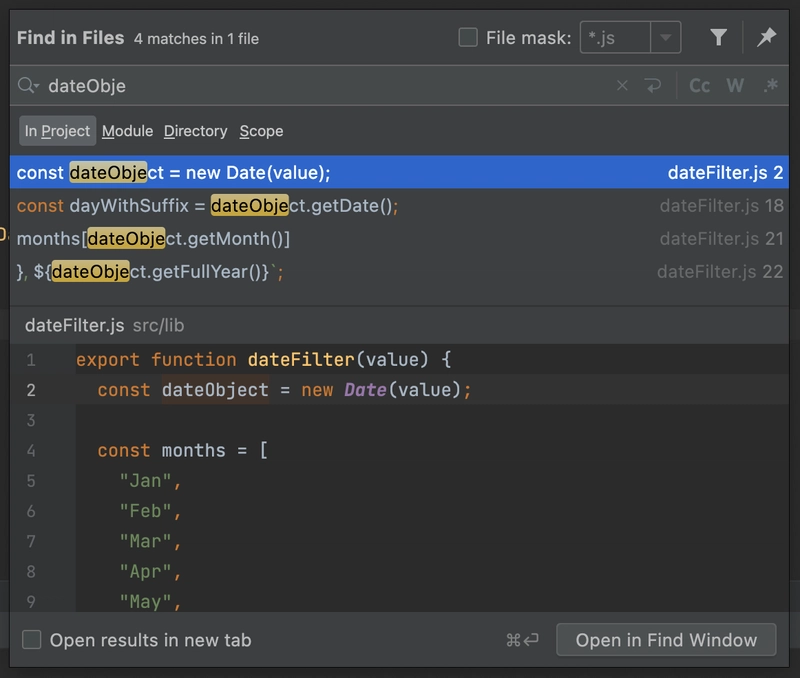Click Open in Find Window button
This screenshot has height=678, width=800.
pos(666,640)
